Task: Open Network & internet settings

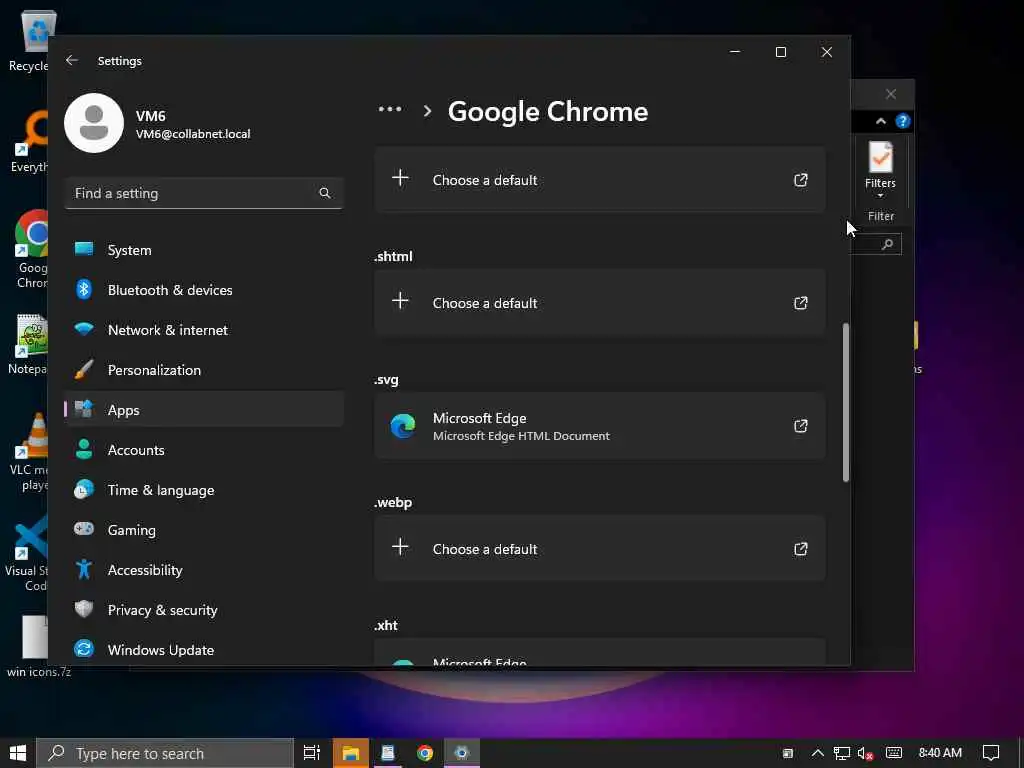Action: pos(204,330)
